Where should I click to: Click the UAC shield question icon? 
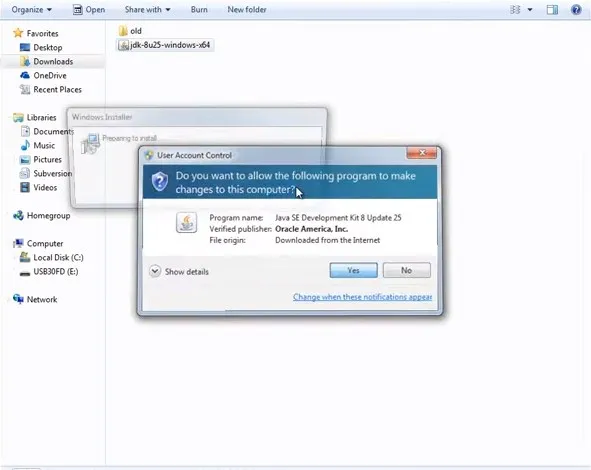(160, 182)
